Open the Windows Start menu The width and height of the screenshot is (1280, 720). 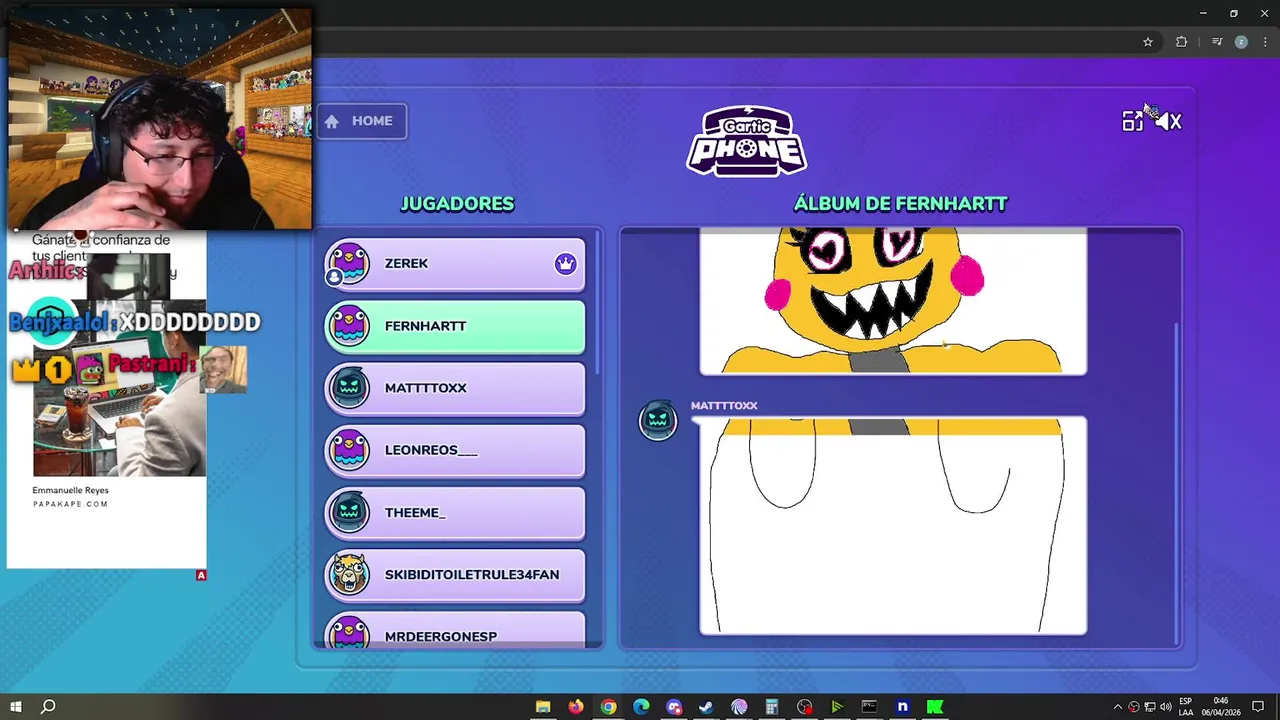[16, 707]
